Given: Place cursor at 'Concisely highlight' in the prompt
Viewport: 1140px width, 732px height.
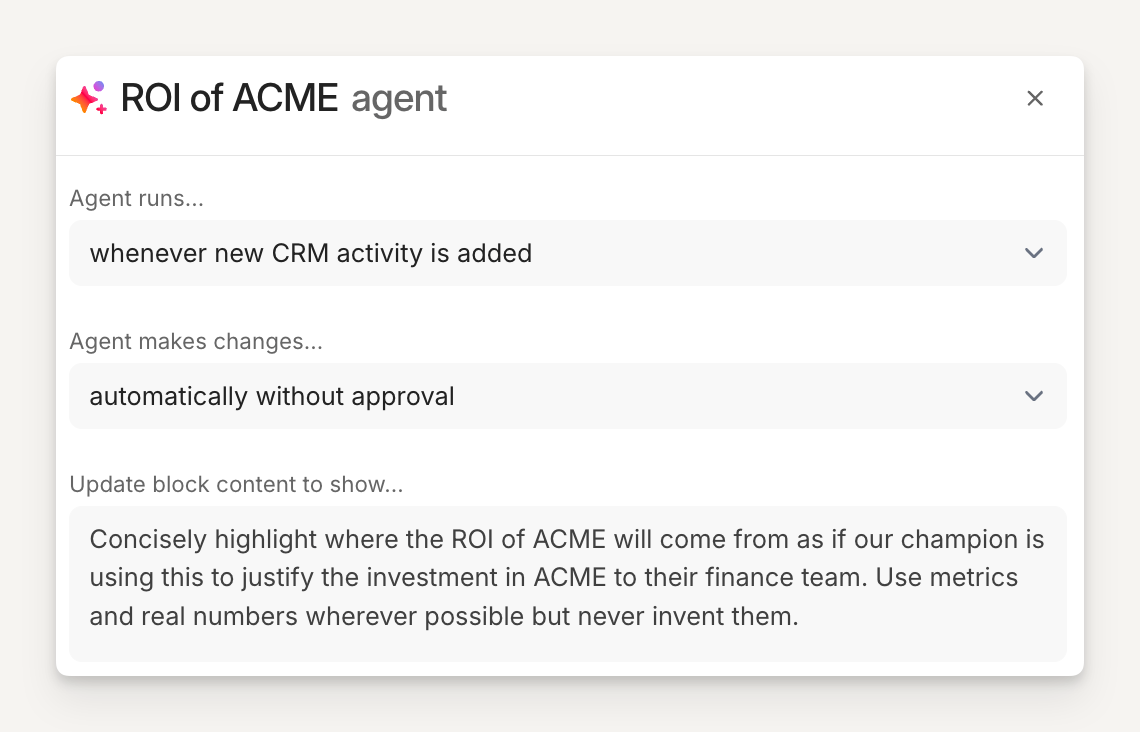Looking at the screenshot, I should [91, 540].
